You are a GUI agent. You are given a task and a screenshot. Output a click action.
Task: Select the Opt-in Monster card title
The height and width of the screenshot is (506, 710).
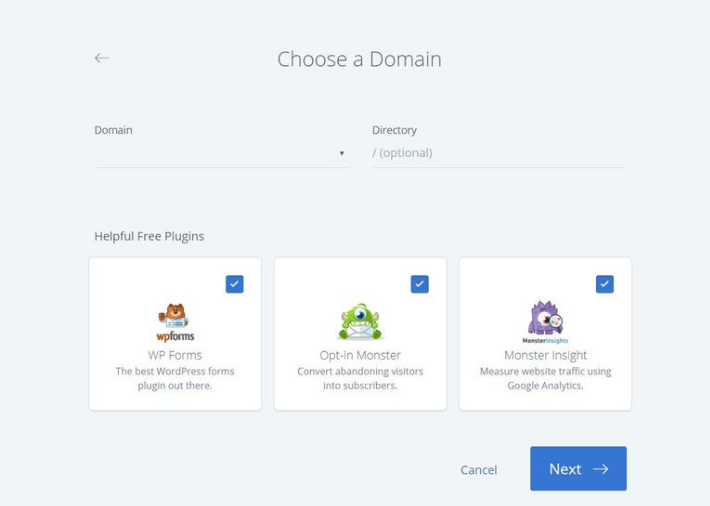point(360,355)
